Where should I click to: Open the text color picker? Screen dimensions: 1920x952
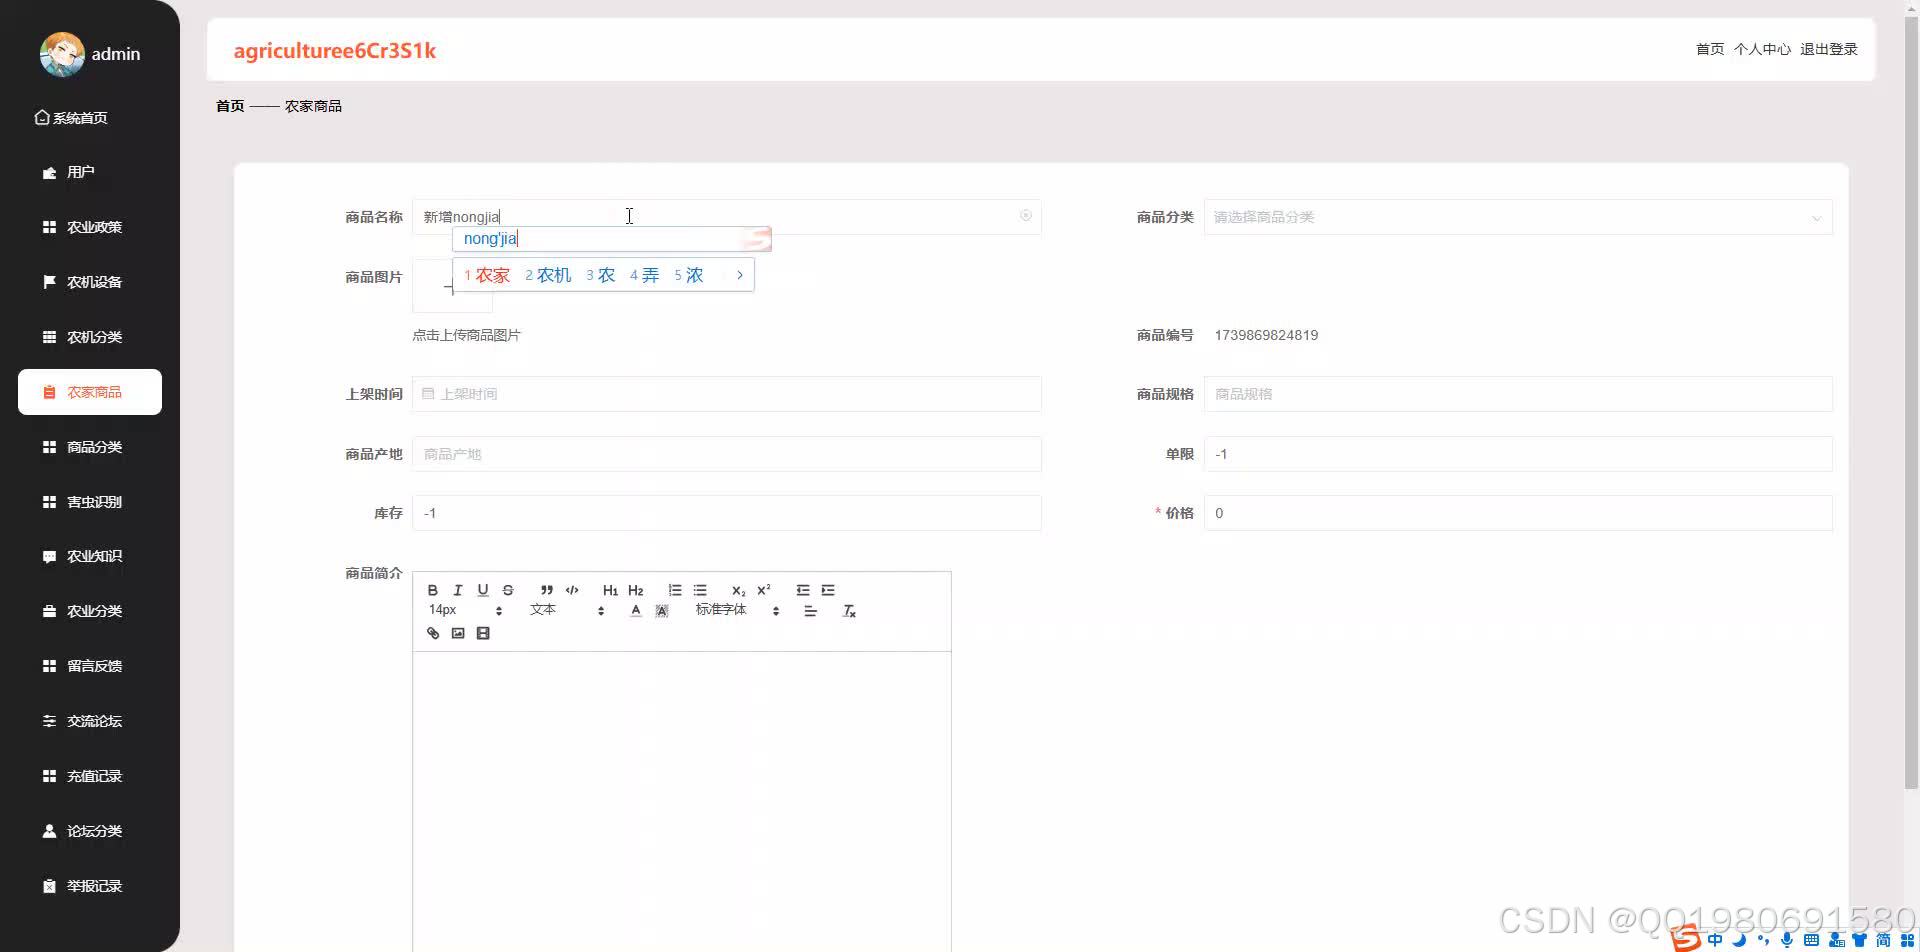point(636,611)
